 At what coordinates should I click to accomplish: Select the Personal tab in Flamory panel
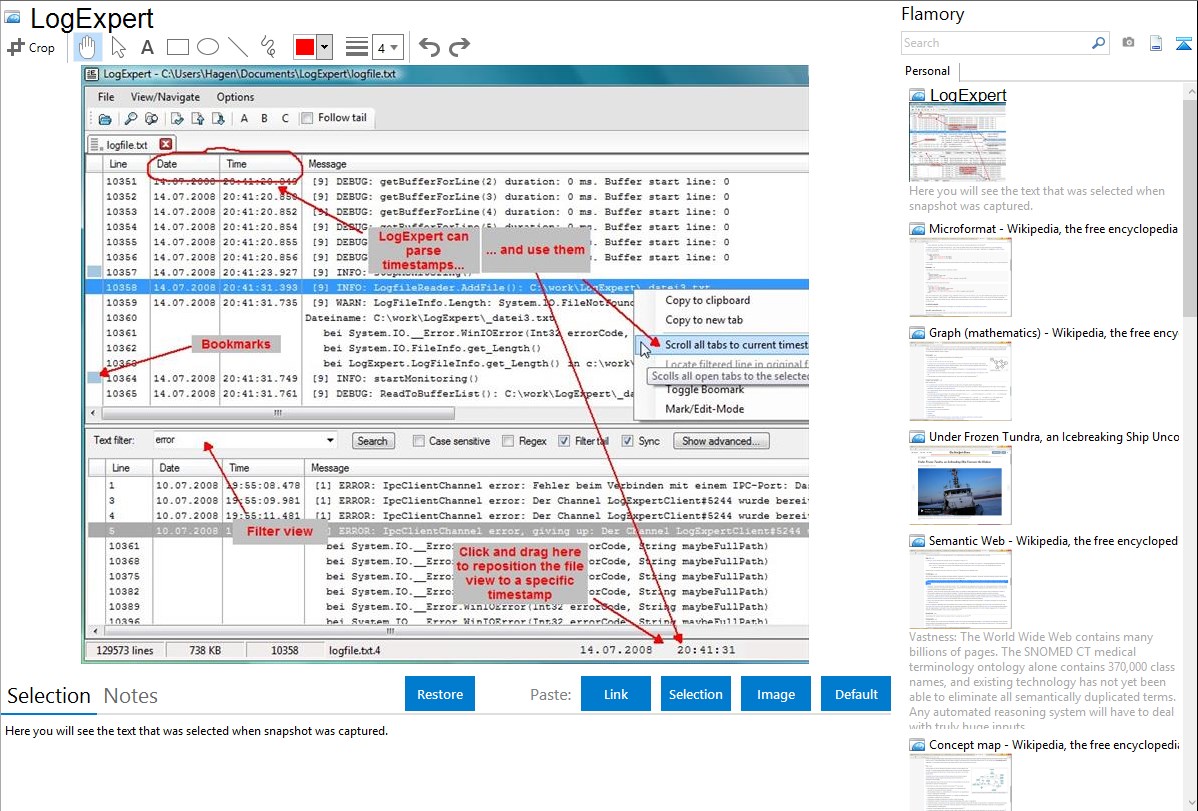click(928, 71)
